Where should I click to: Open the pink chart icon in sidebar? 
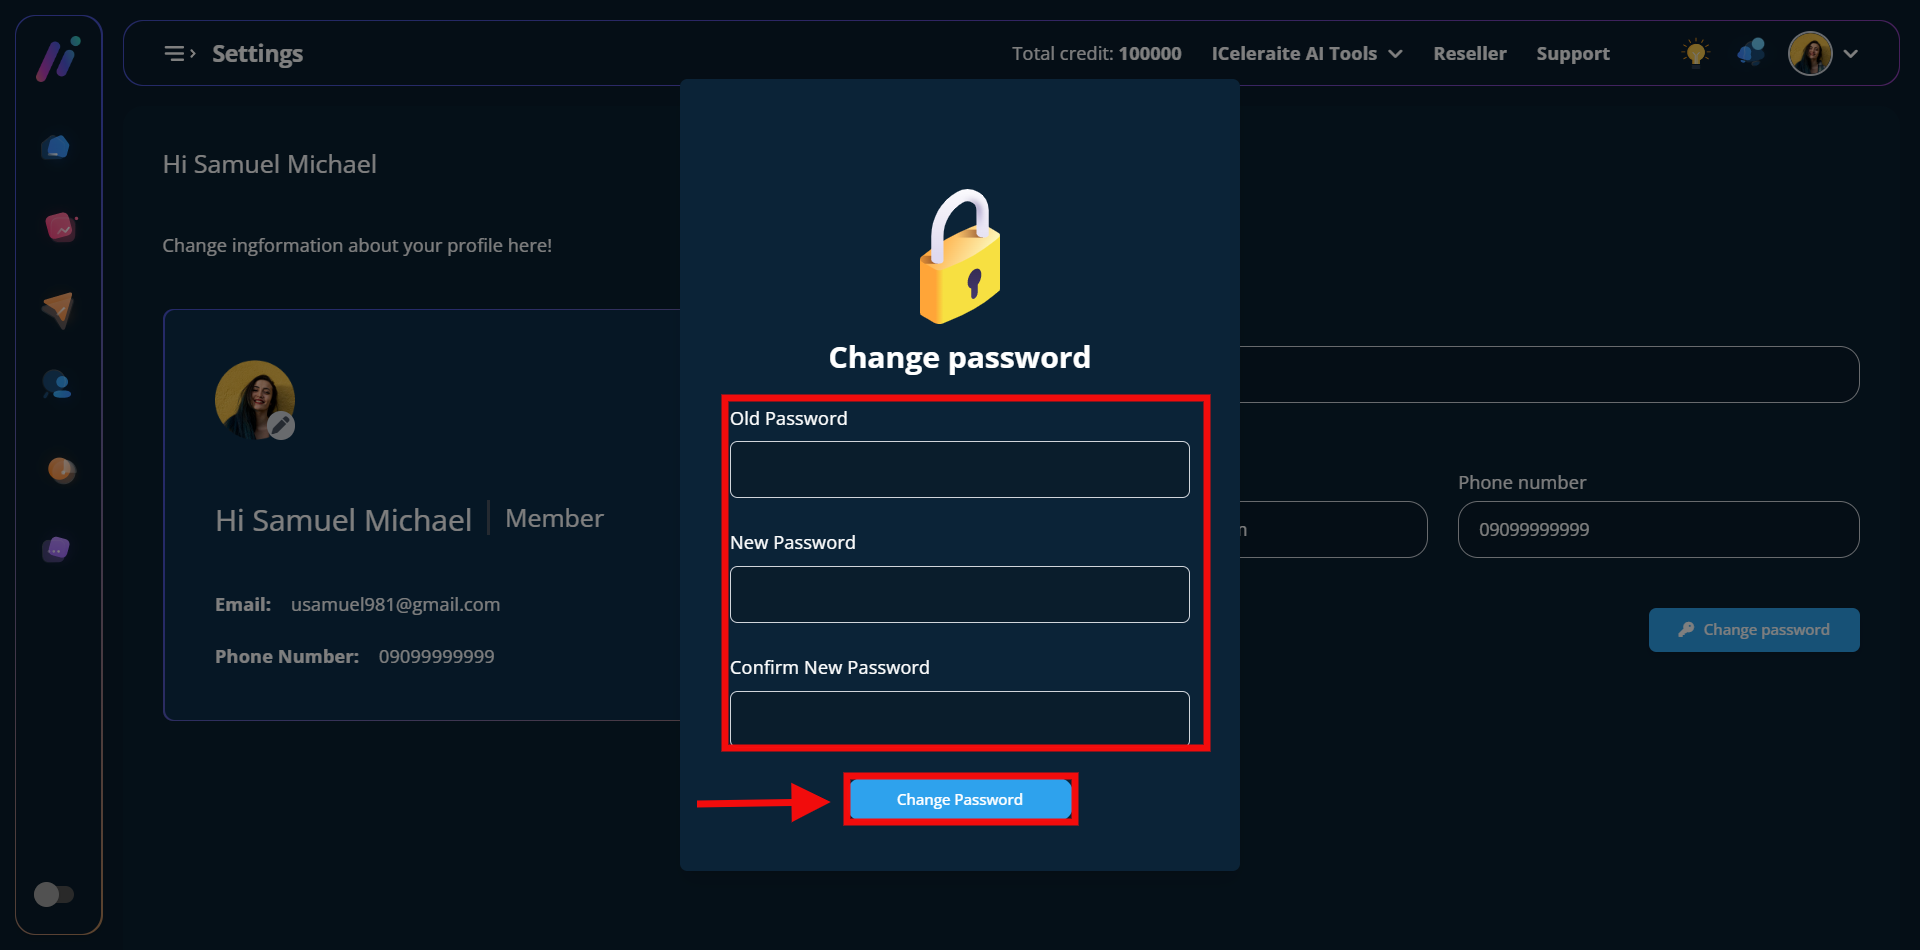click(60, 228)
